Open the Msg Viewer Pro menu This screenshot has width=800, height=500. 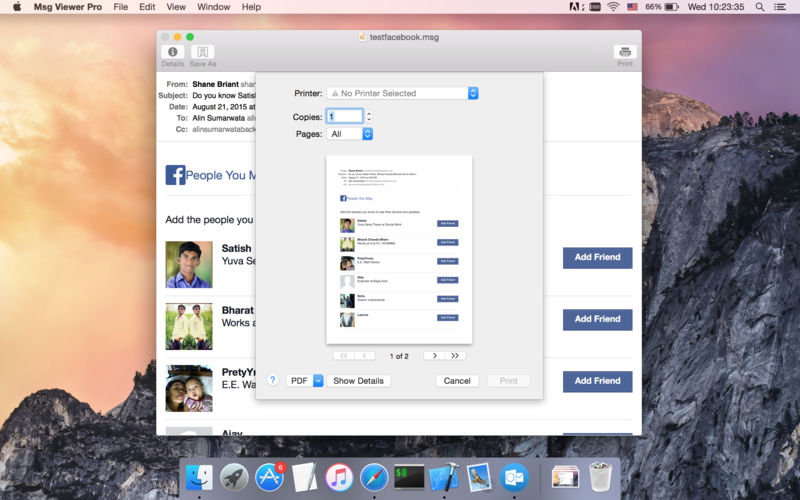[x=68, y=7]
